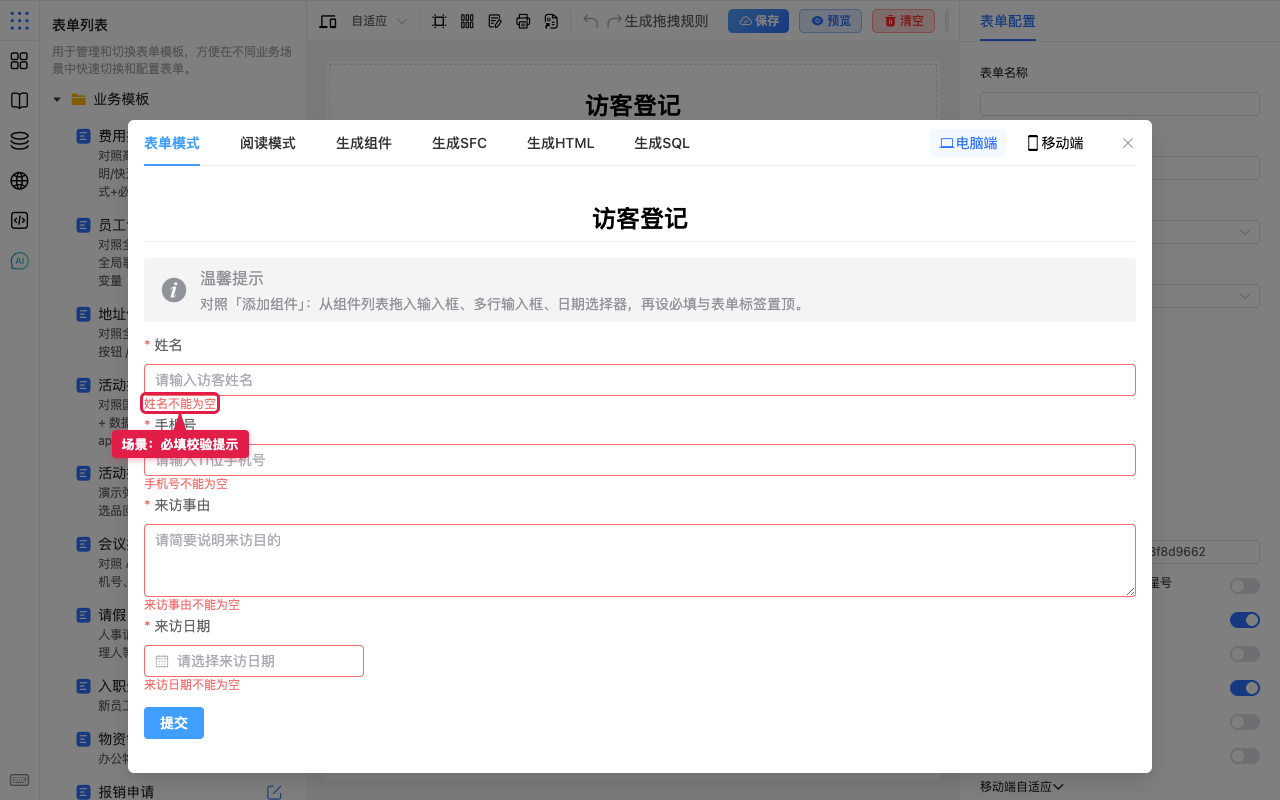Switch to 生成HTML tab
1280x800 pixels.
(561, 143)
